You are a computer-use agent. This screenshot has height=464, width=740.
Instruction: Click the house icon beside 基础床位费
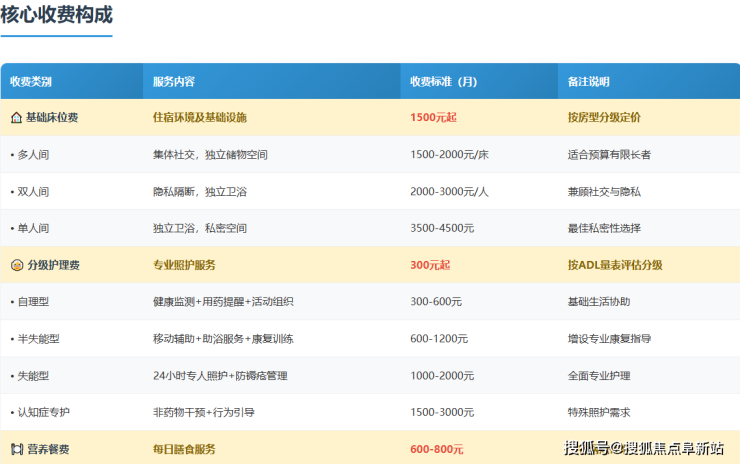pos(16,118)
